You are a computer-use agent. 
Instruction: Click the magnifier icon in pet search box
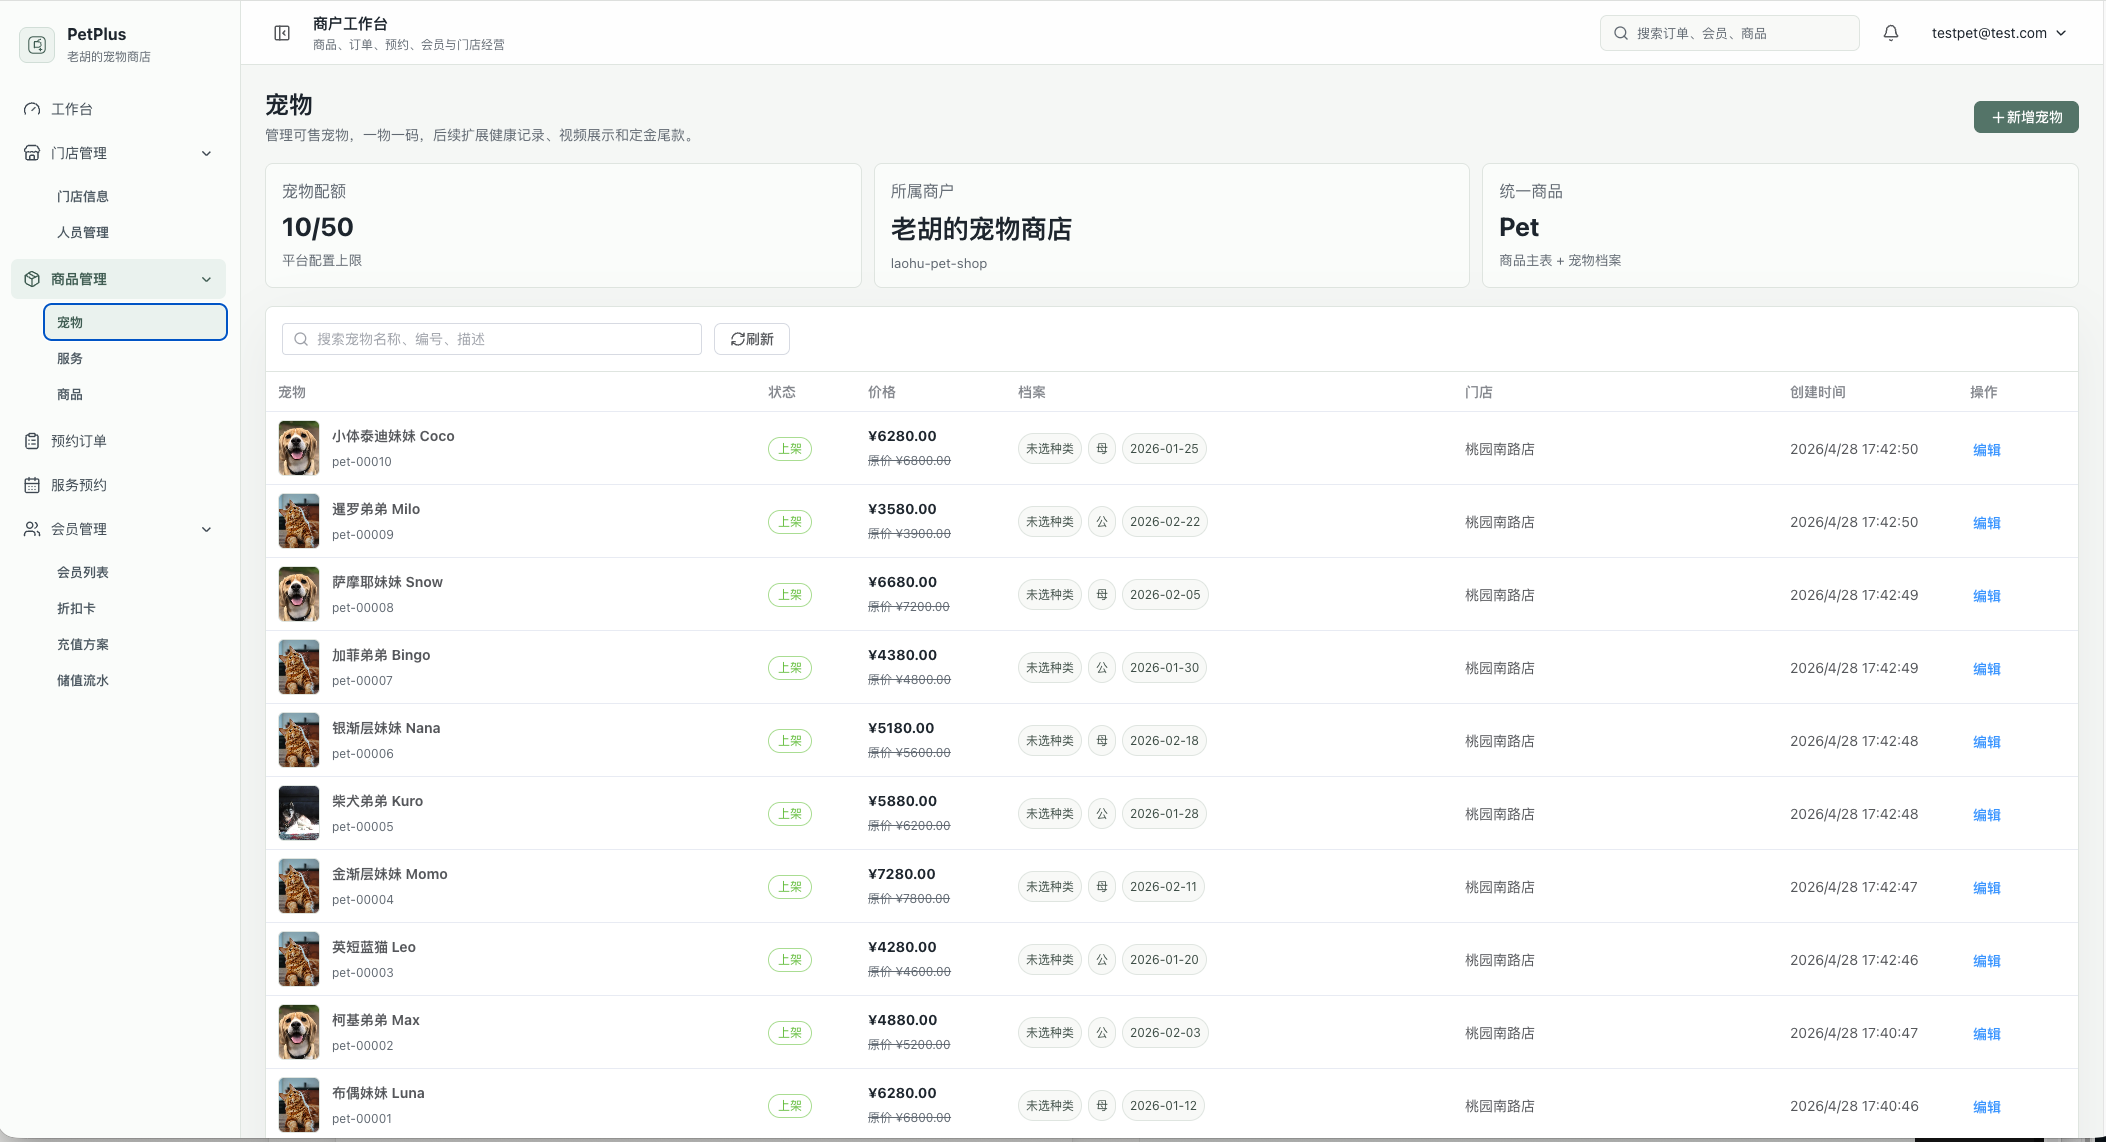[x=301, y=339]
